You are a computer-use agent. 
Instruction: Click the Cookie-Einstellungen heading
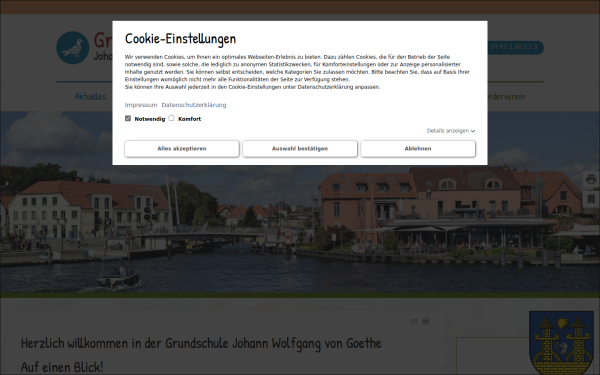pos(180,39)
